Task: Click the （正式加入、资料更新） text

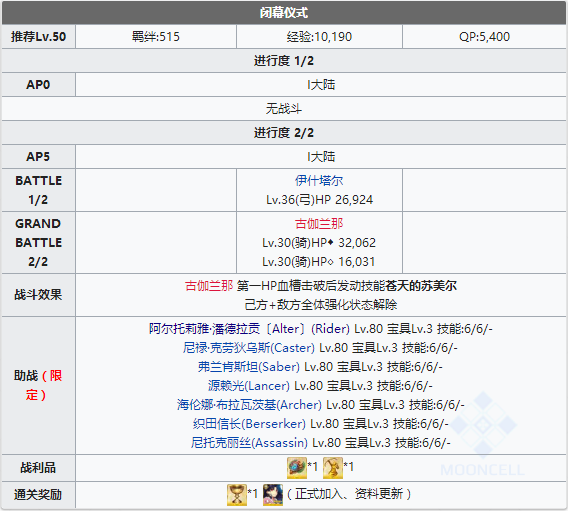Action: (348, 494)
